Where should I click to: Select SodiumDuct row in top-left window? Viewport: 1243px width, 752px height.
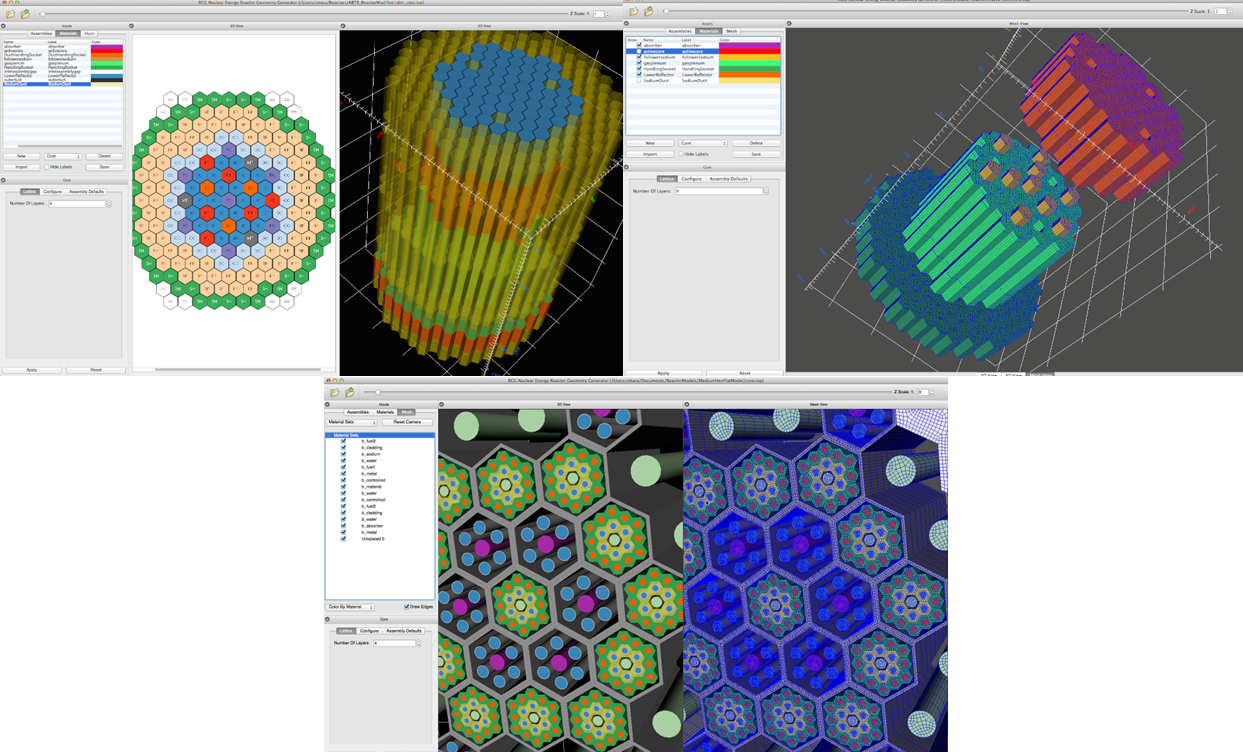pyautogui.click(x=63, y=84)
